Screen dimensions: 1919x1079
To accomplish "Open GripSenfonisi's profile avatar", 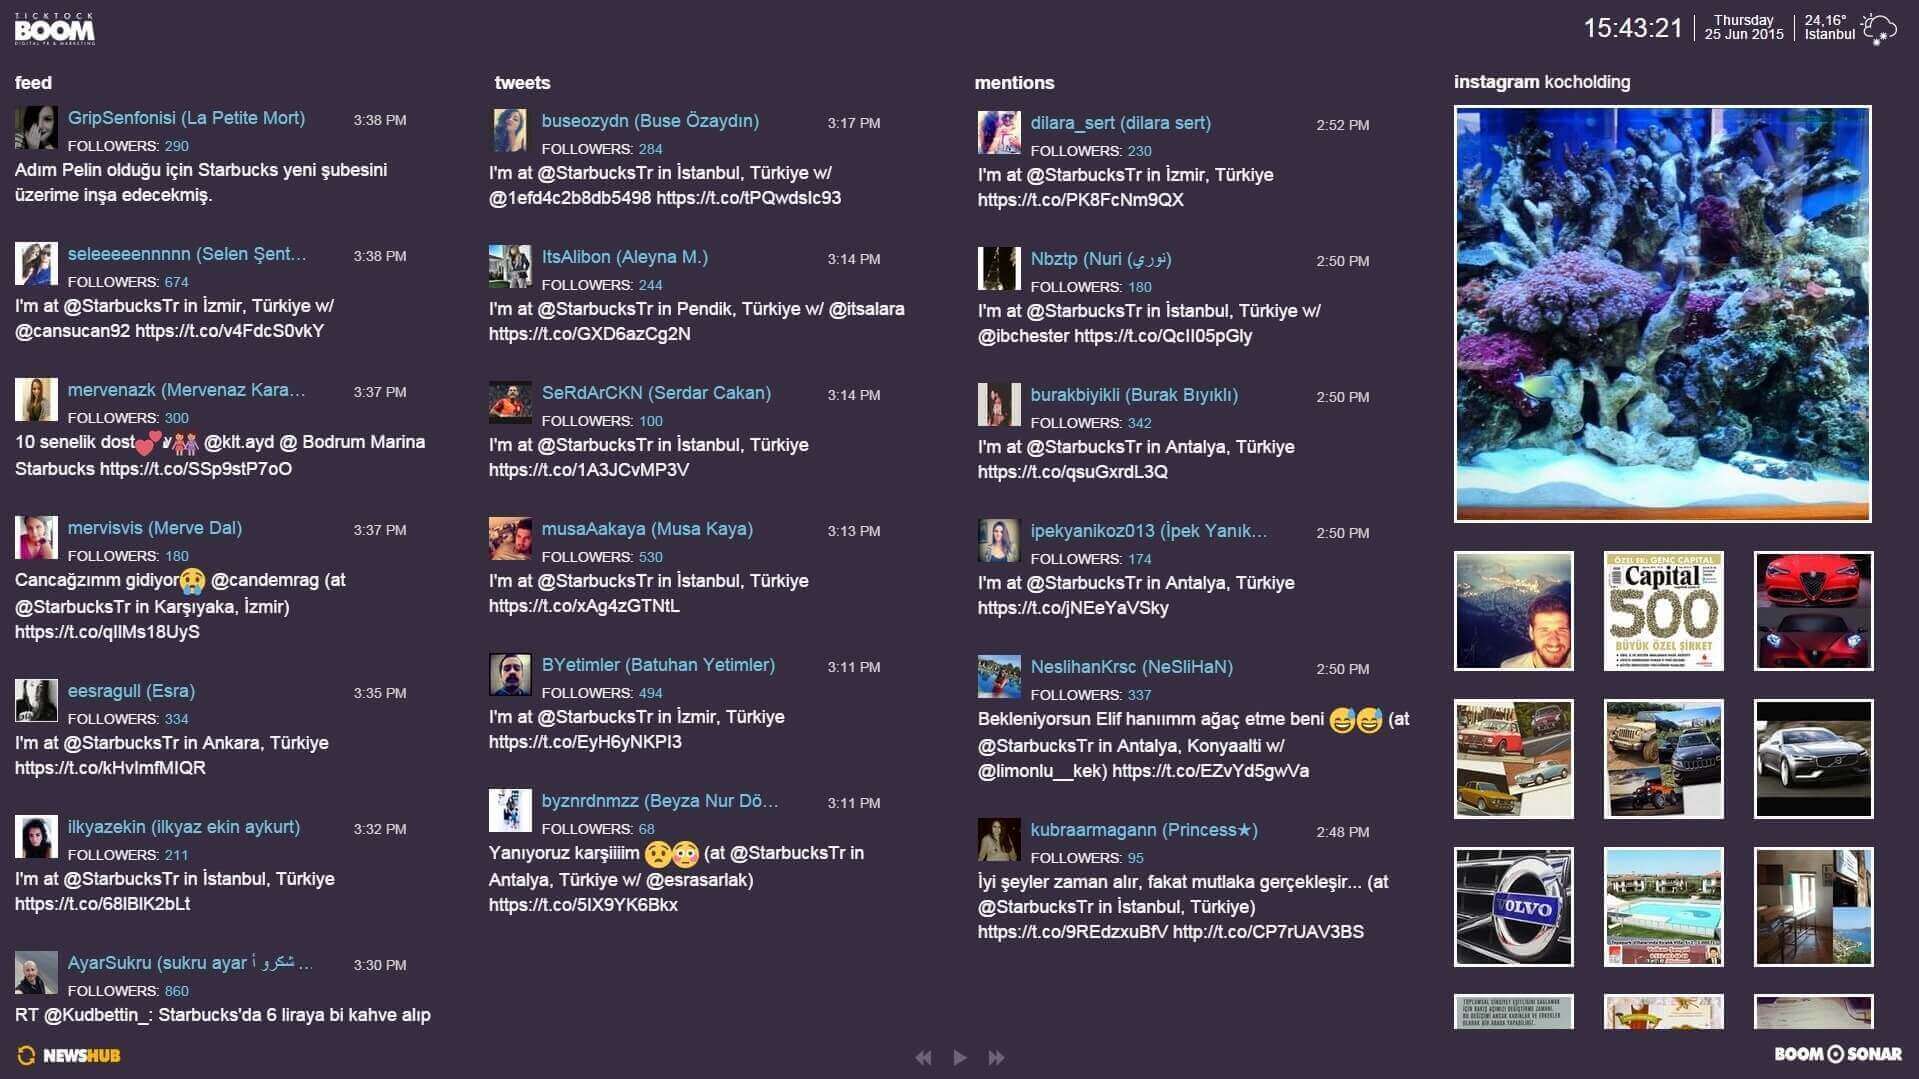I will [36, 129].
